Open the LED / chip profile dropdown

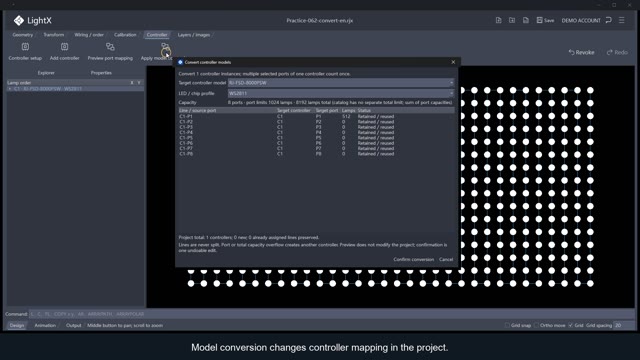pyautogui.click(x=341, y=93)
